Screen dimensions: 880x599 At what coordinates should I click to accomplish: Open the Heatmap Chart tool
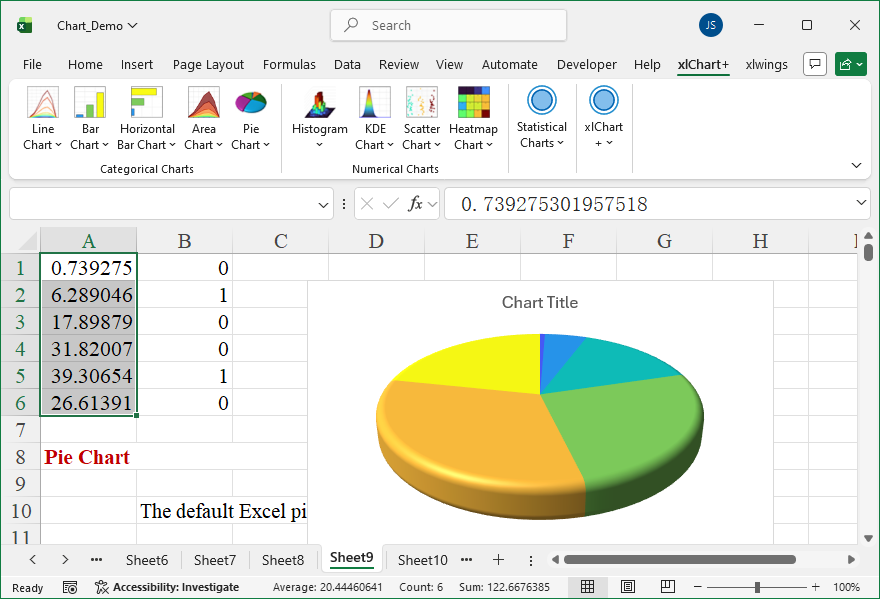pos(473,118)
